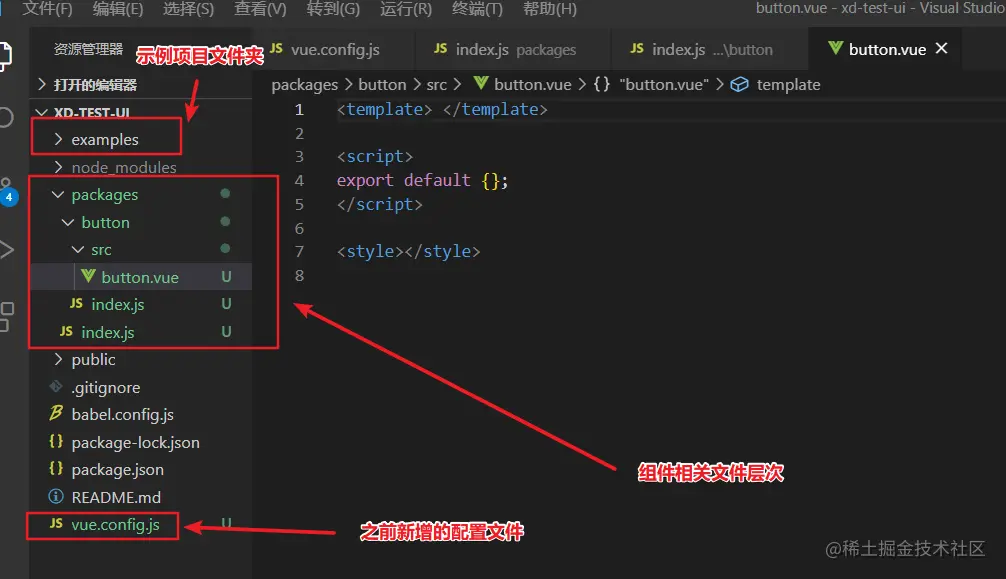The height and width of the screenshot is (579, 1006).
Task: Switch to the index.js ...\button tab
Action: pyautogui.click(x=712, y=49)
